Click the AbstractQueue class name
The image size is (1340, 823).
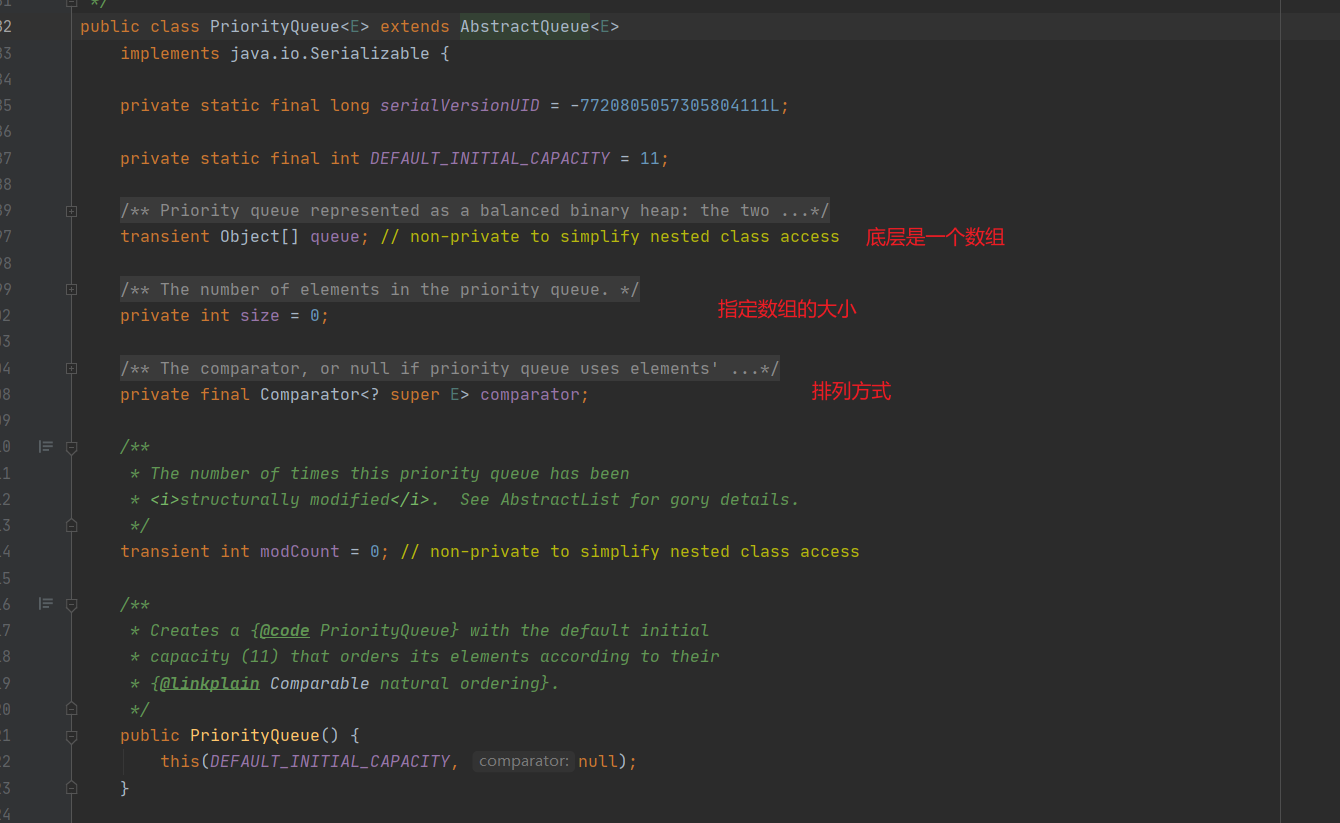[525, 26]
